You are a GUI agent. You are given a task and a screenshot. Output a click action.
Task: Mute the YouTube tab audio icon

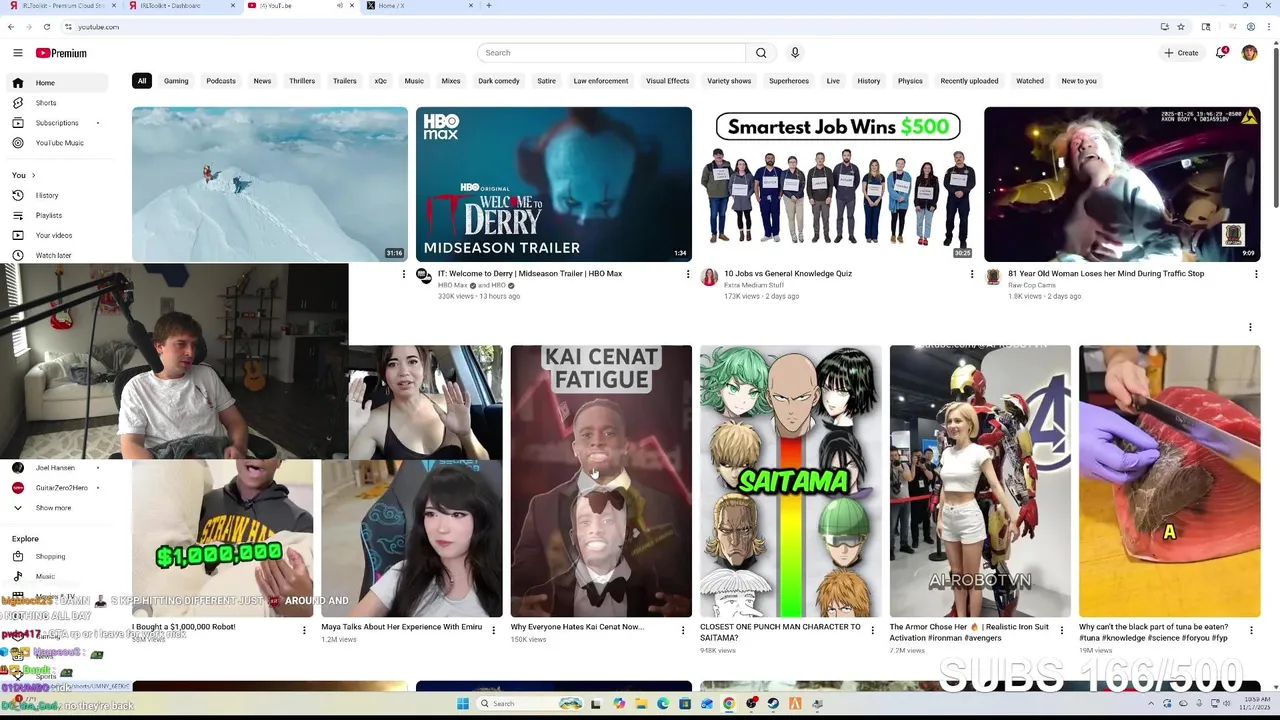(x=339, y=6)
